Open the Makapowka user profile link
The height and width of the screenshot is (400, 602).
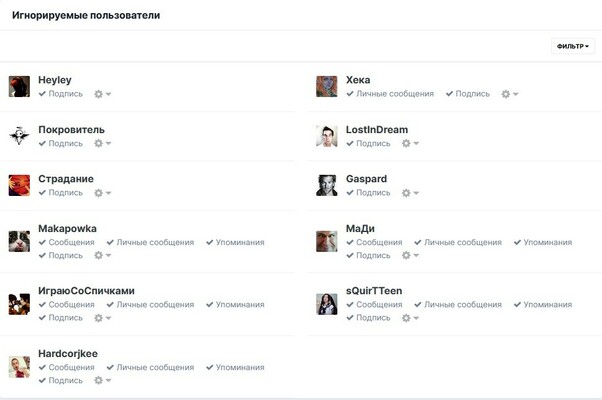tap(68, 229)
